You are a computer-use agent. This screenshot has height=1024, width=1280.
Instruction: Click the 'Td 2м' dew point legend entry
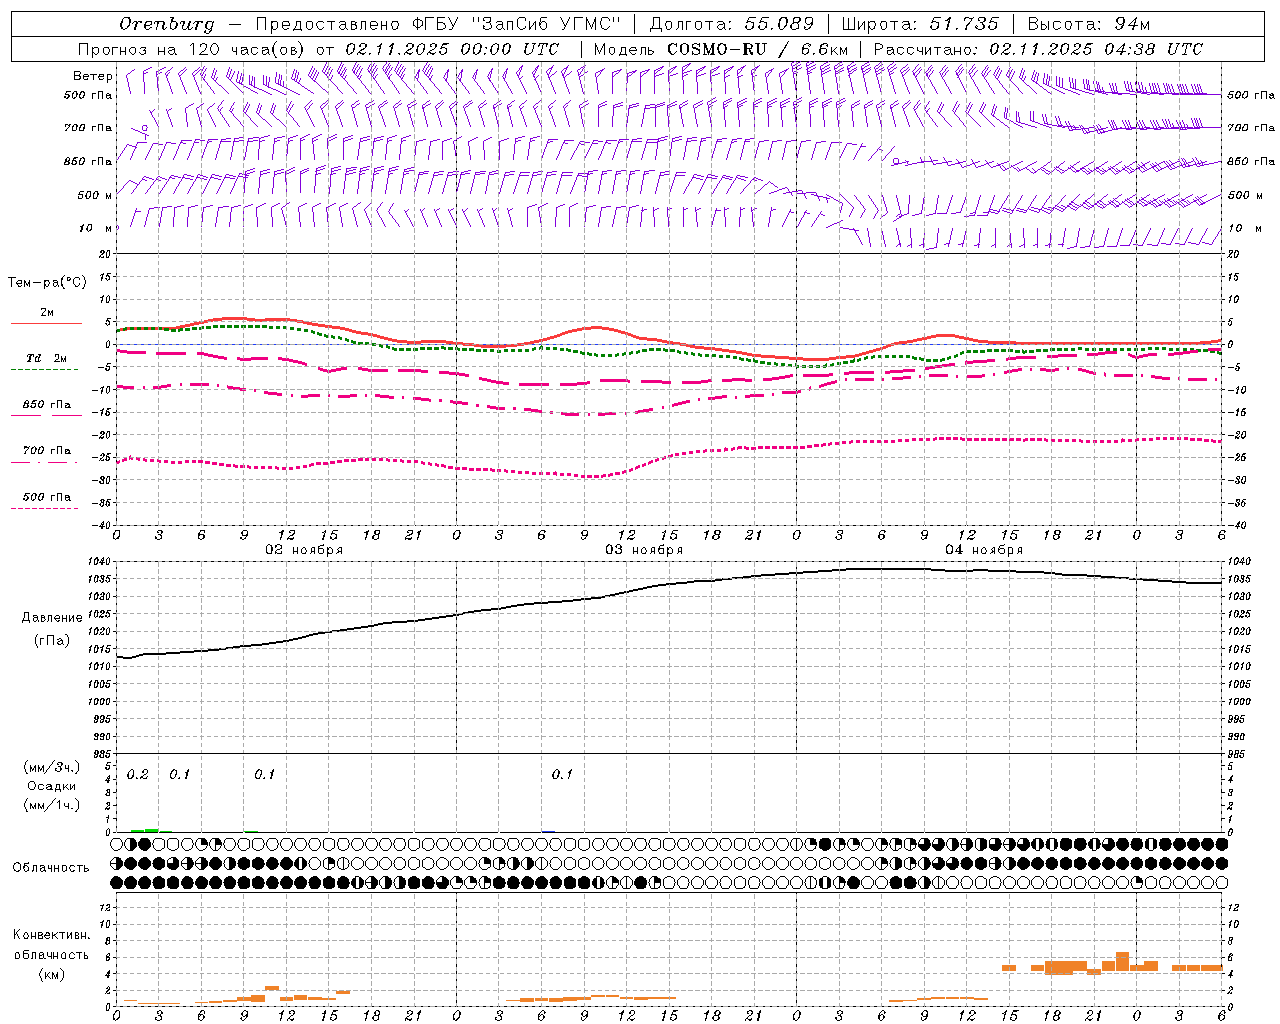pyautogui.click(x=46, y=358)
